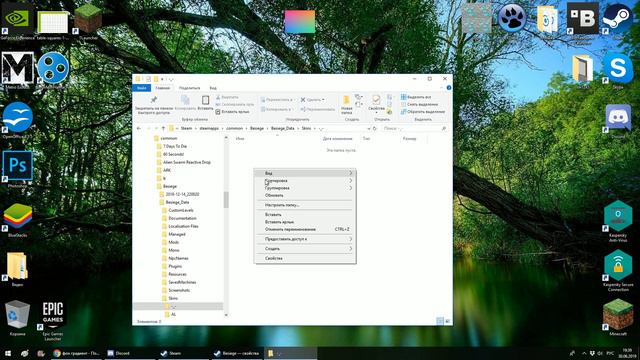Open the Вид submenu in context menu
Viewport: 640px width, 360px height.
pyautogui.click(x=305, y=173)
